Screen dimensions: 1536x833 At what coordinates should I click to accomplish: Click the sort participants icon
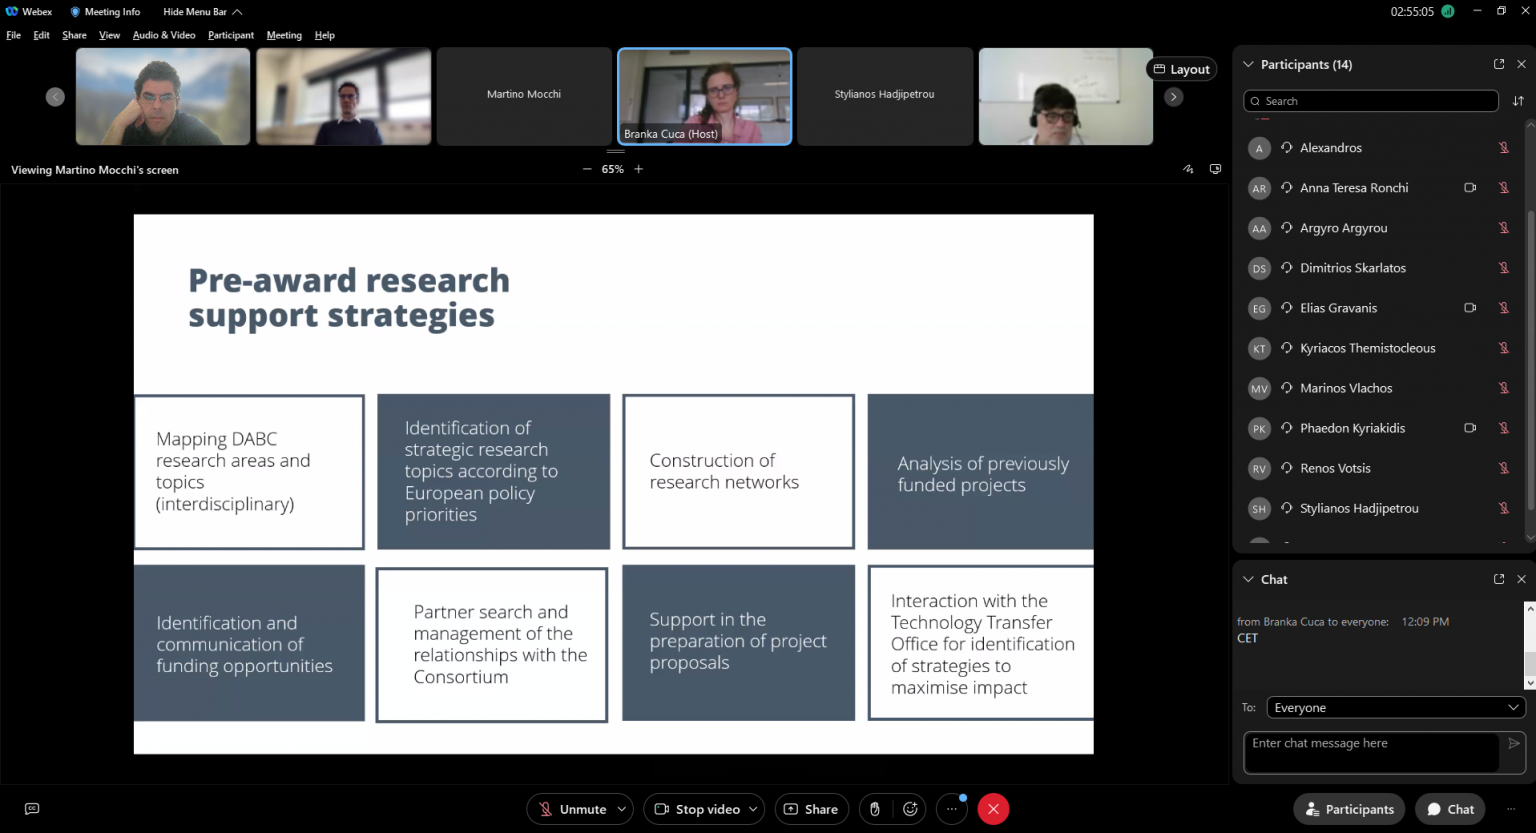click(1518, 101)
